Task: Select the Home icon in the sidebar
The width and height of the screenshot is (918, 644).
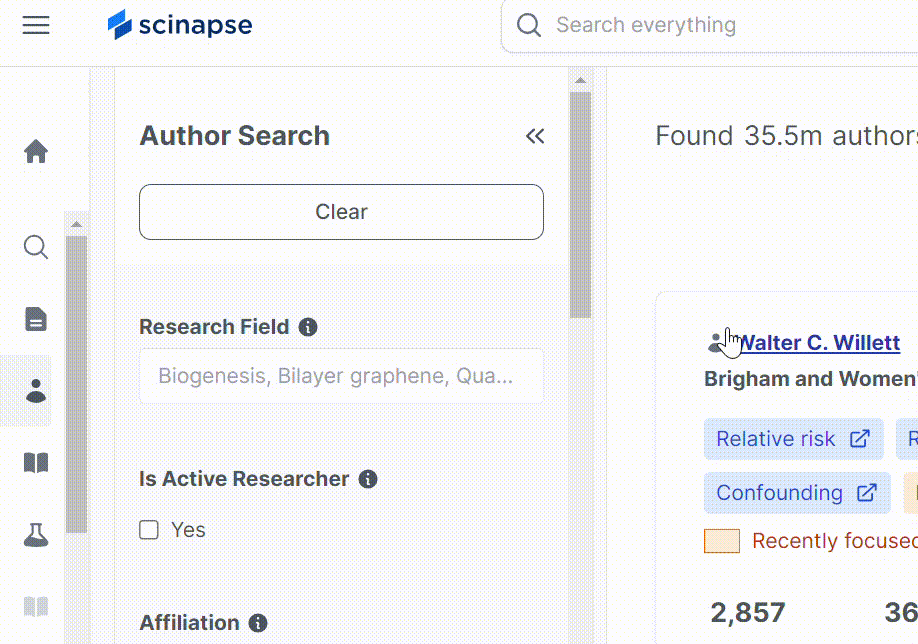Action: click(x=36, y=151)
